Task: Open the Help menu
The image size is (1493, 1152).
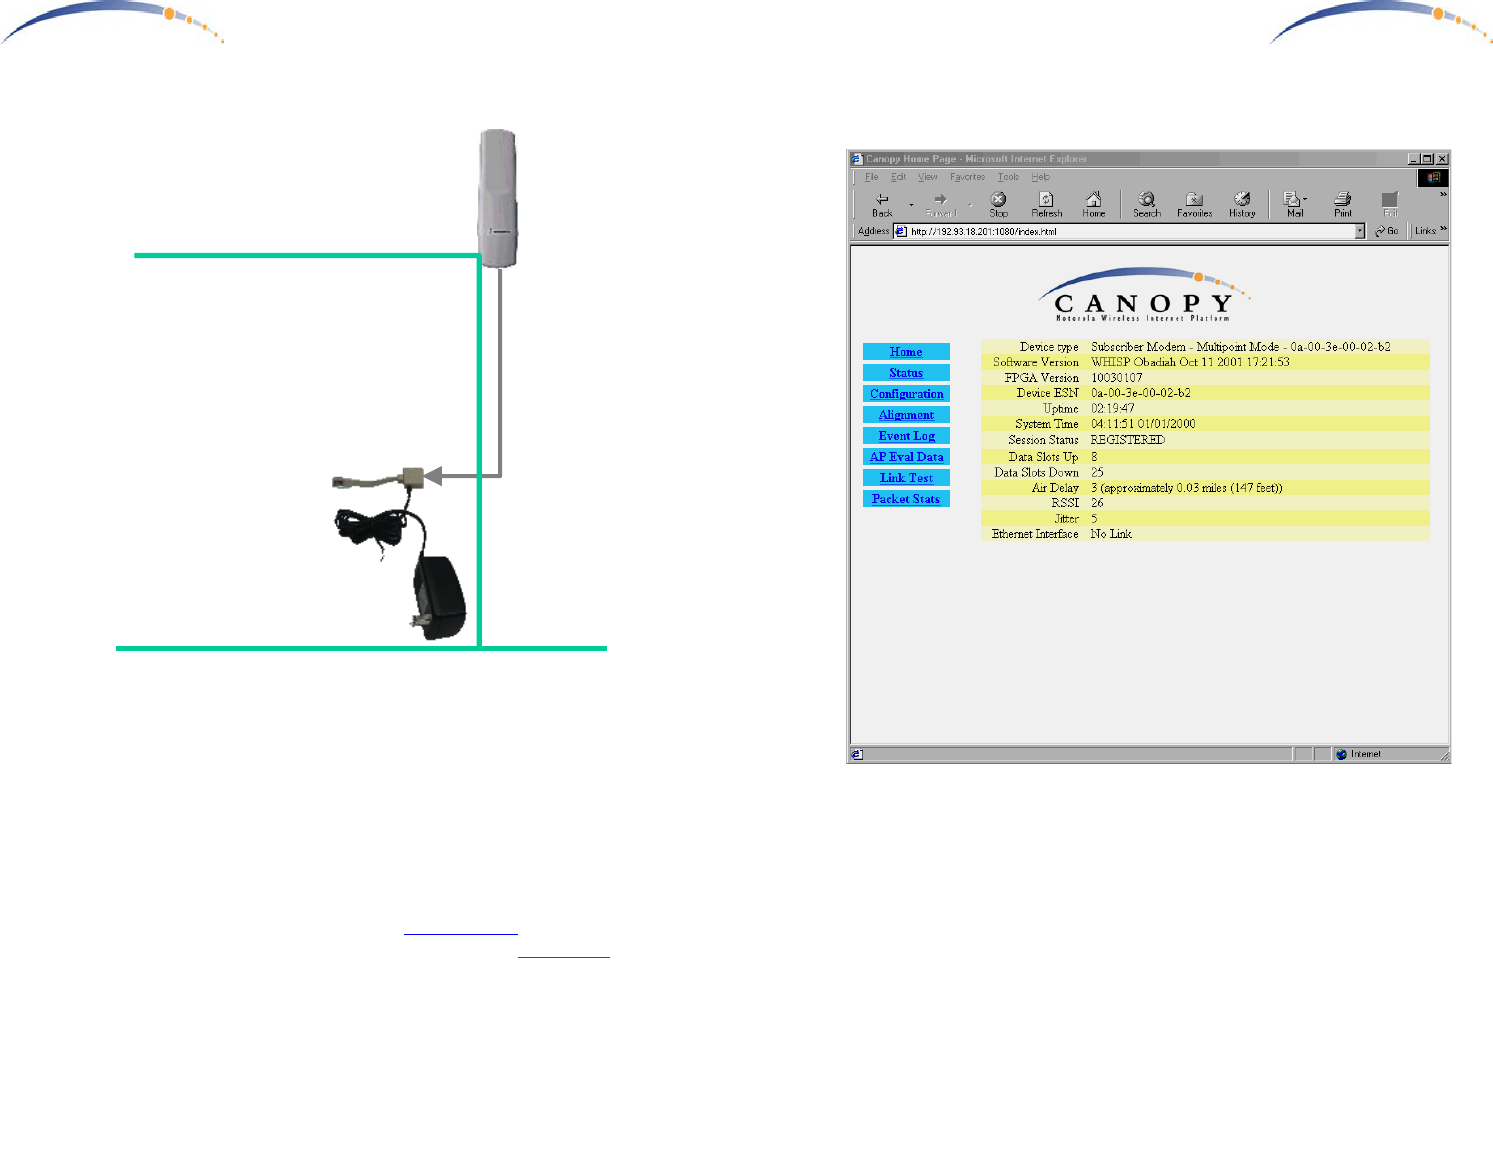Action: click(x=1041, y=177)
